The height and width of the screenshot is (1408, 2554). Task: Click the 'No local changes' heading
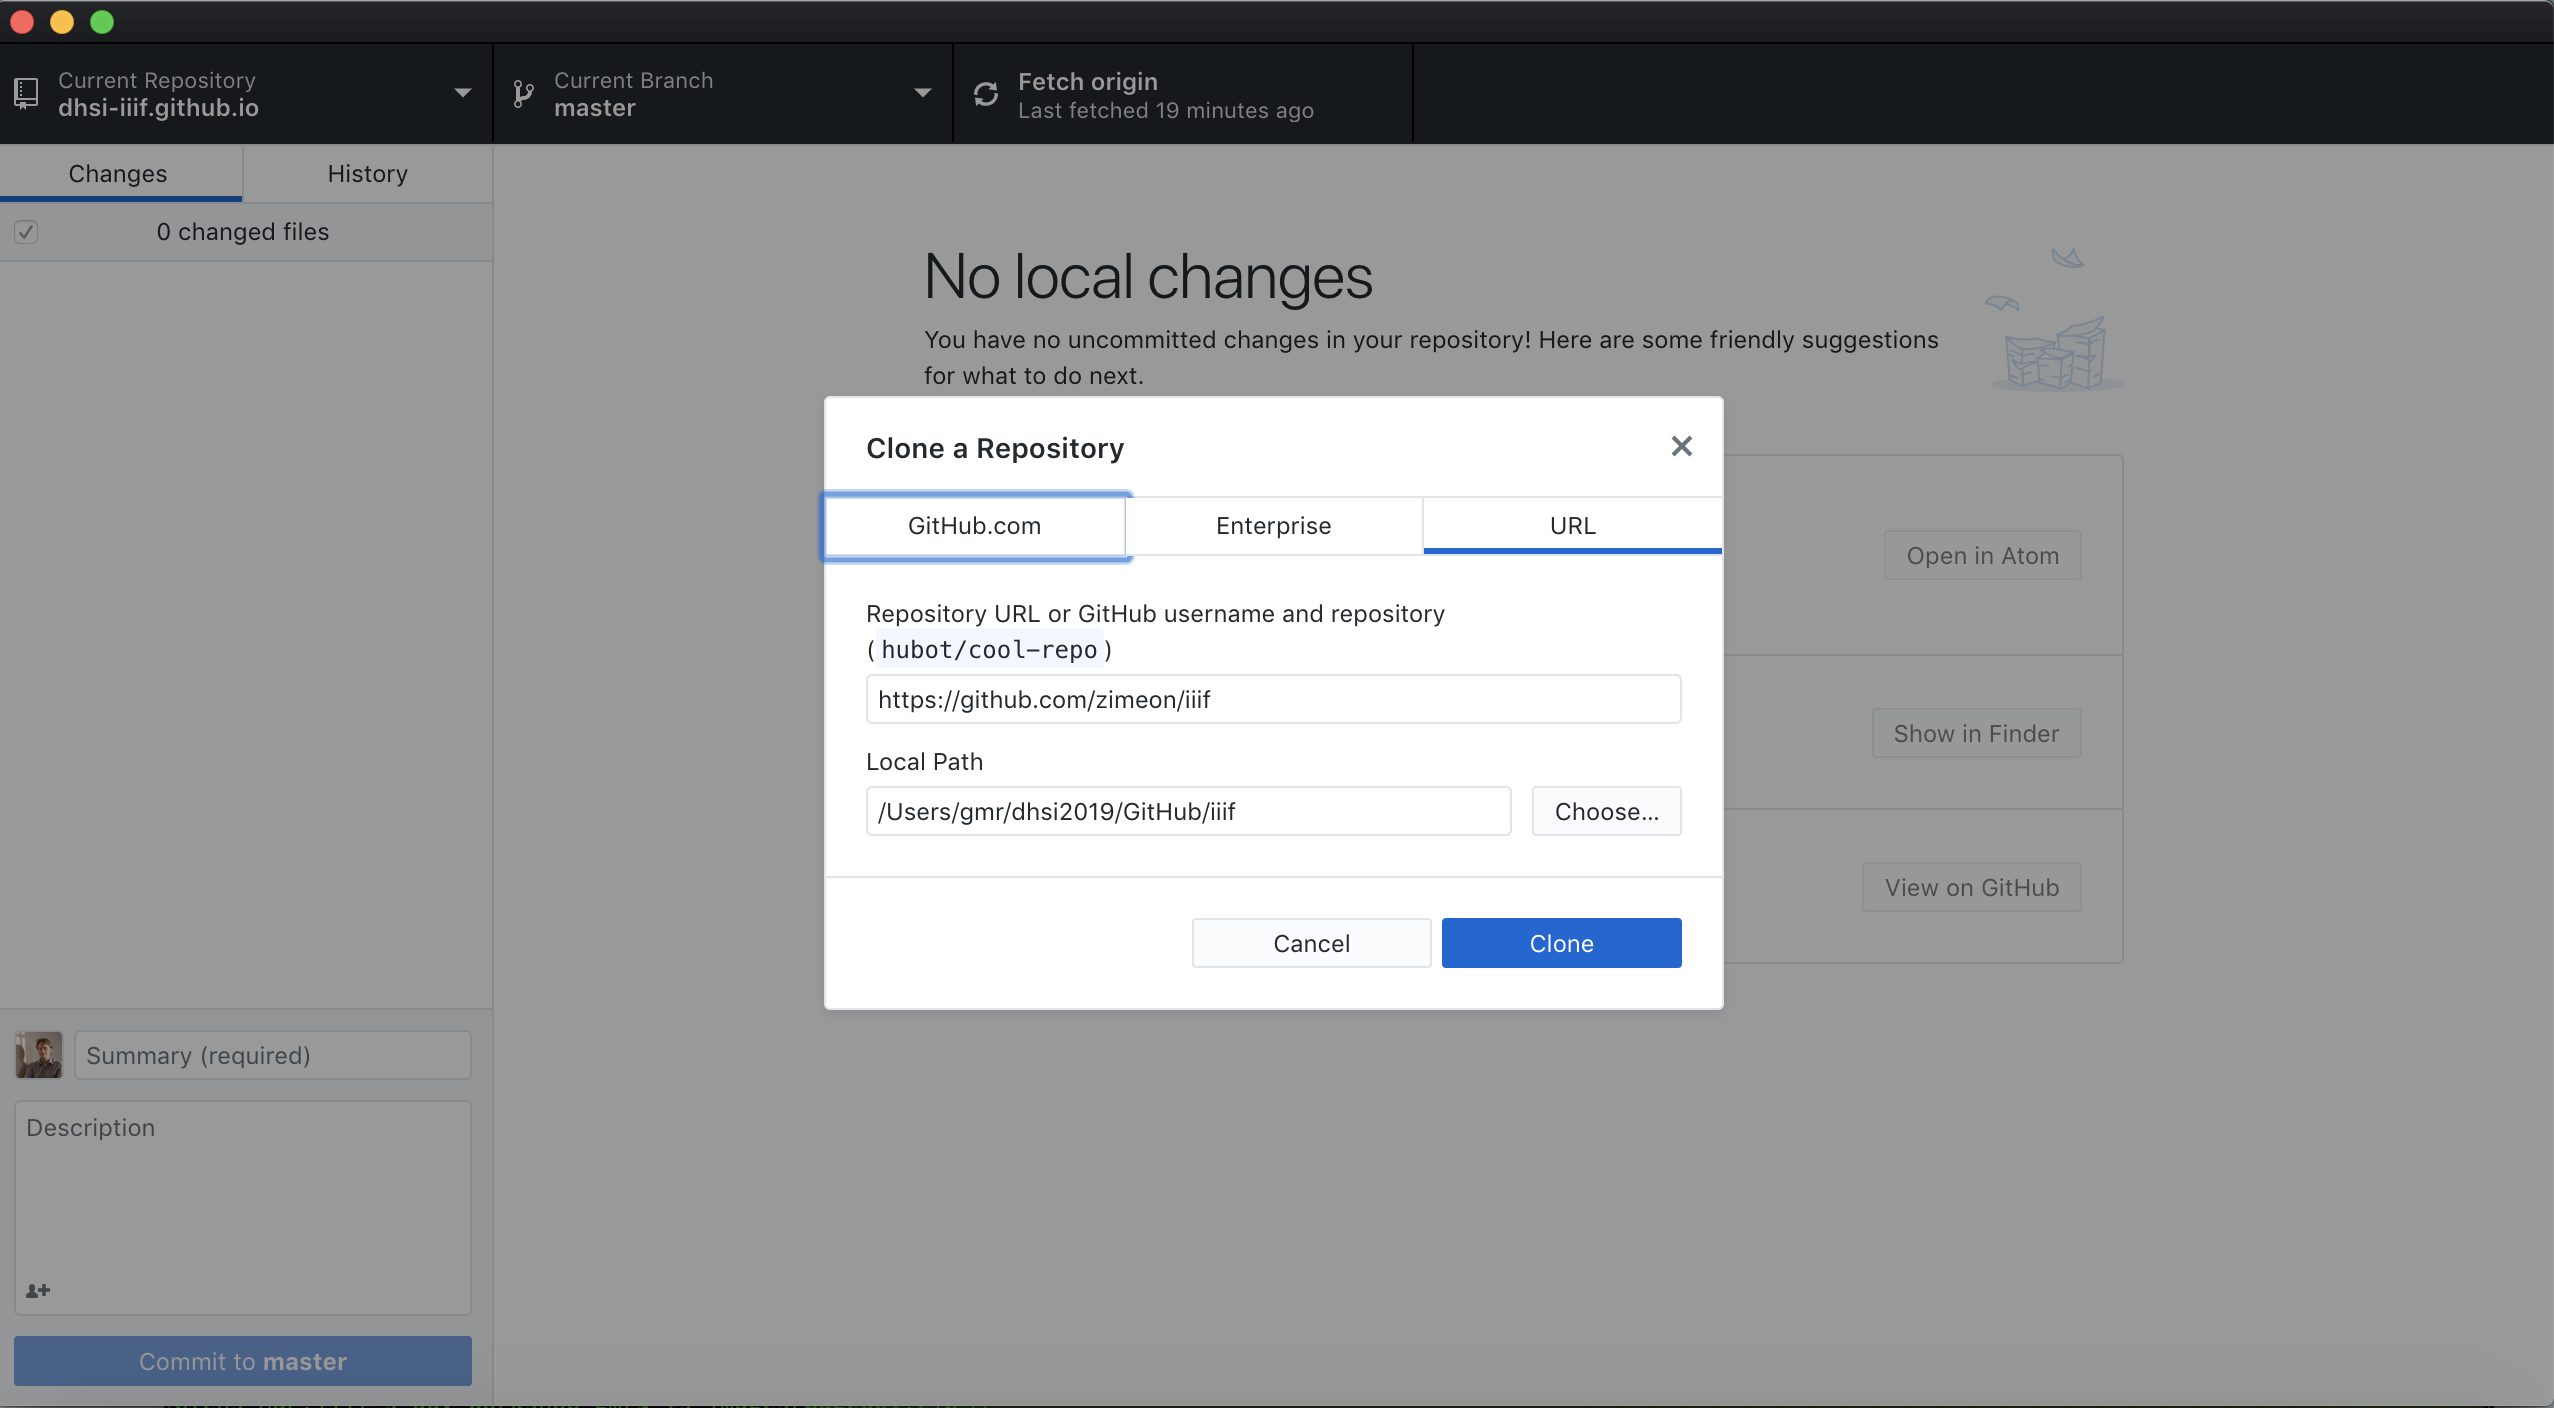[1148, 277]
